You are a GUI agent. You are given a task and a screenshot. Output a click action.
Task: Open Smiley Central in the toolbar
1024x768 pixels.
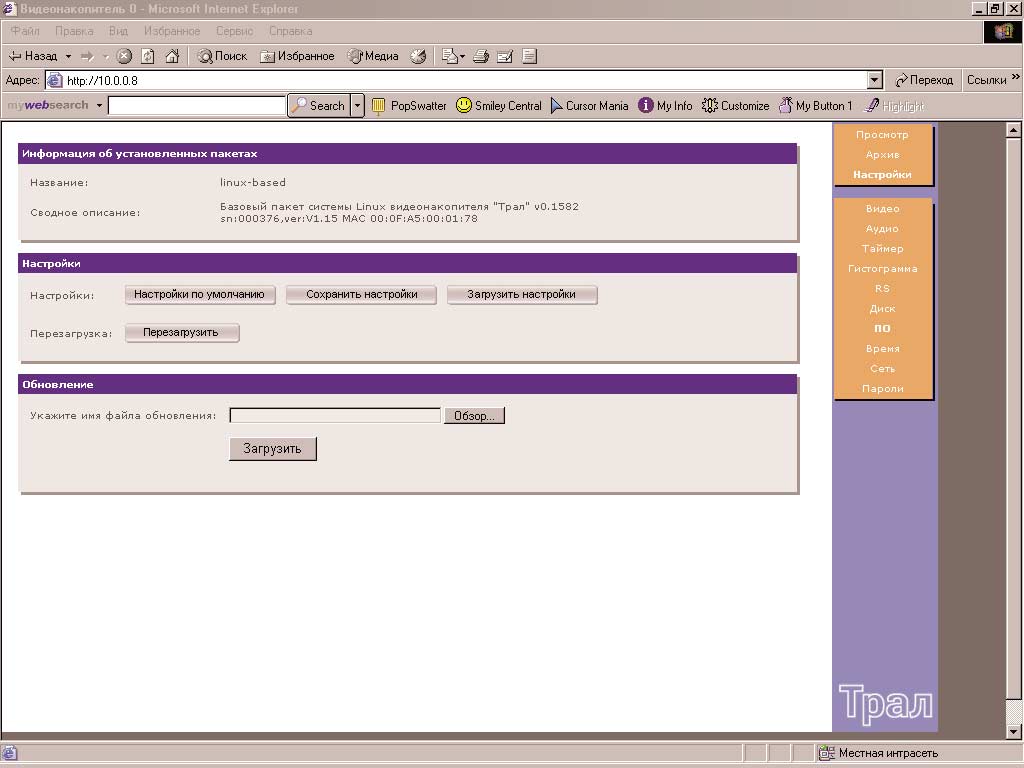[x=498, y=105]
